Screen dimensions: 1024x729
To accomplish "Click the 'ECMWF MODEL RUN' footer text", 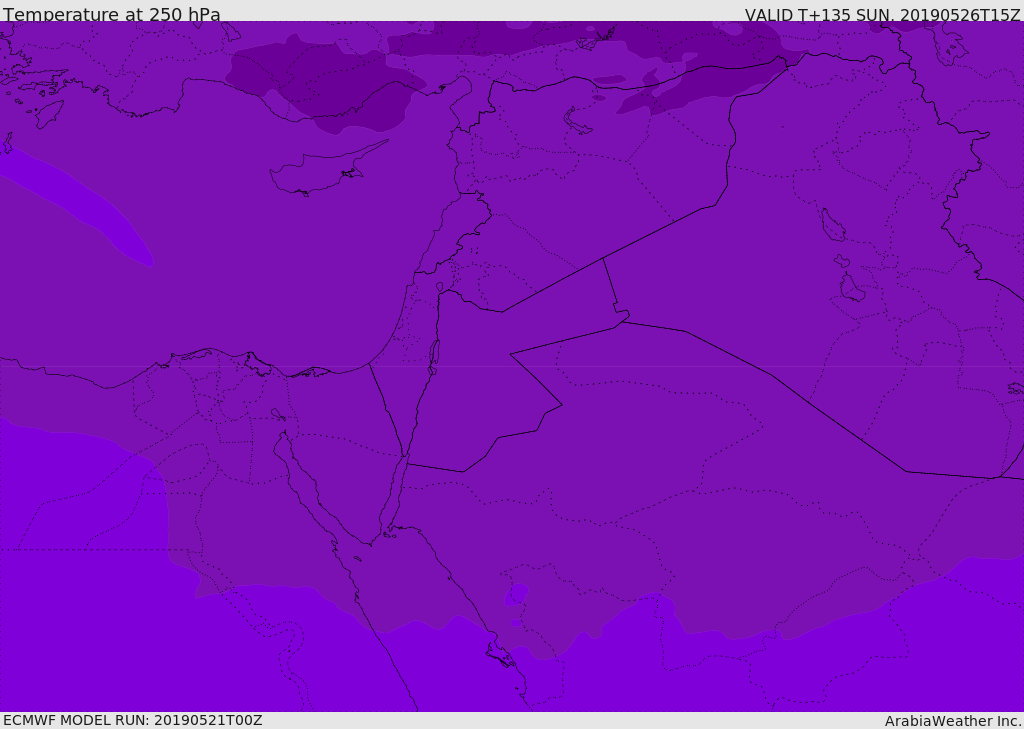I will [132, 720].
